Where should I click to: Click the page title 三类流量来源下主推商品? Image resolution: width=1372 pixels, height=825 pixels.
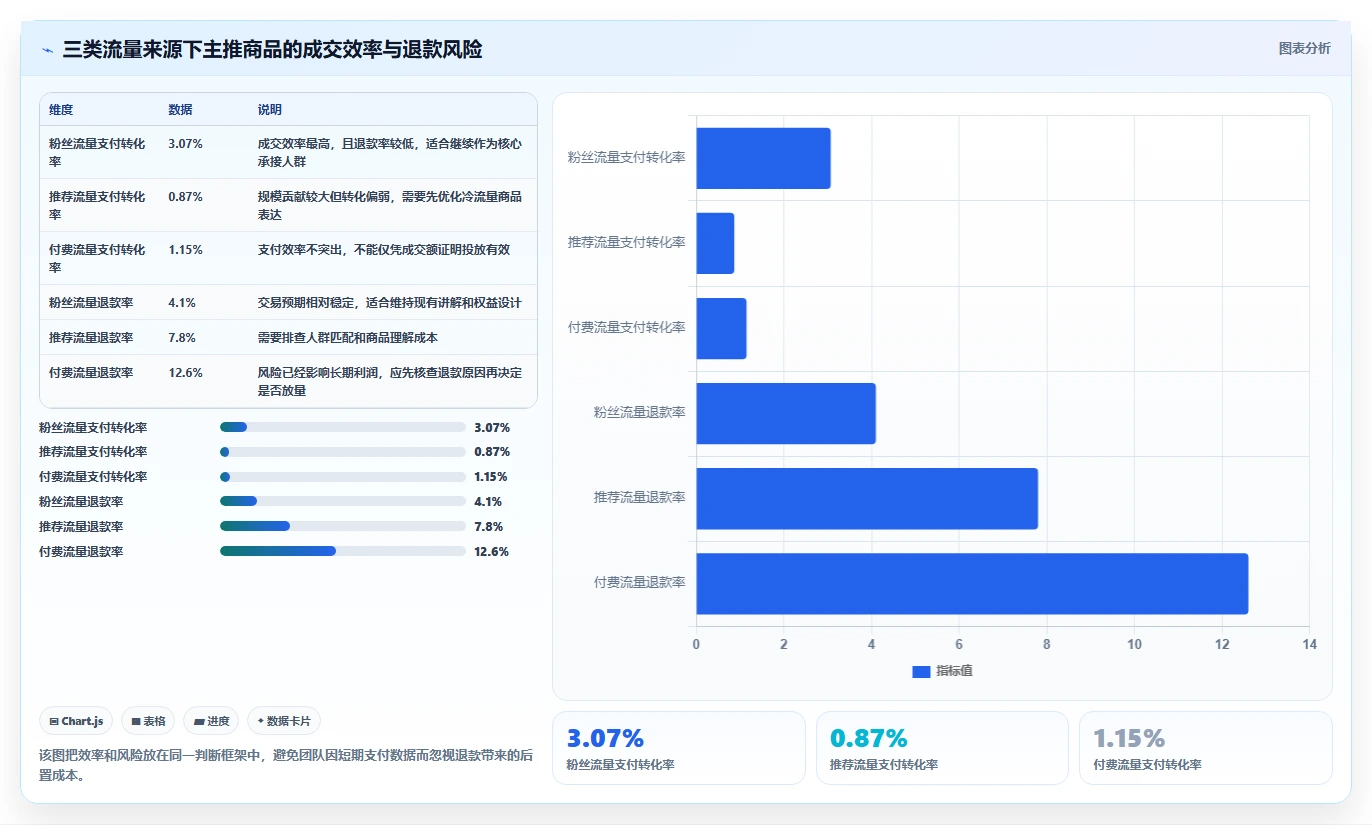tap(273, 50)
